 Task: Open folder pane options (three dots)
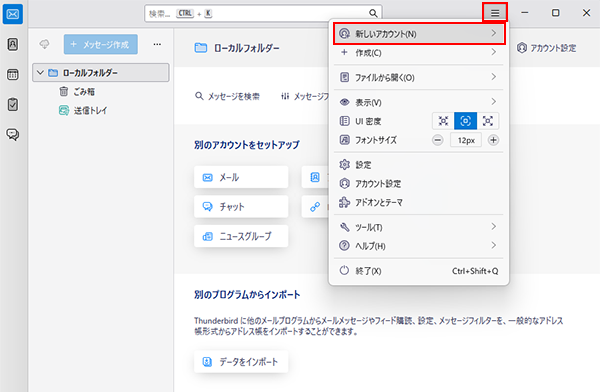[157, 44]
